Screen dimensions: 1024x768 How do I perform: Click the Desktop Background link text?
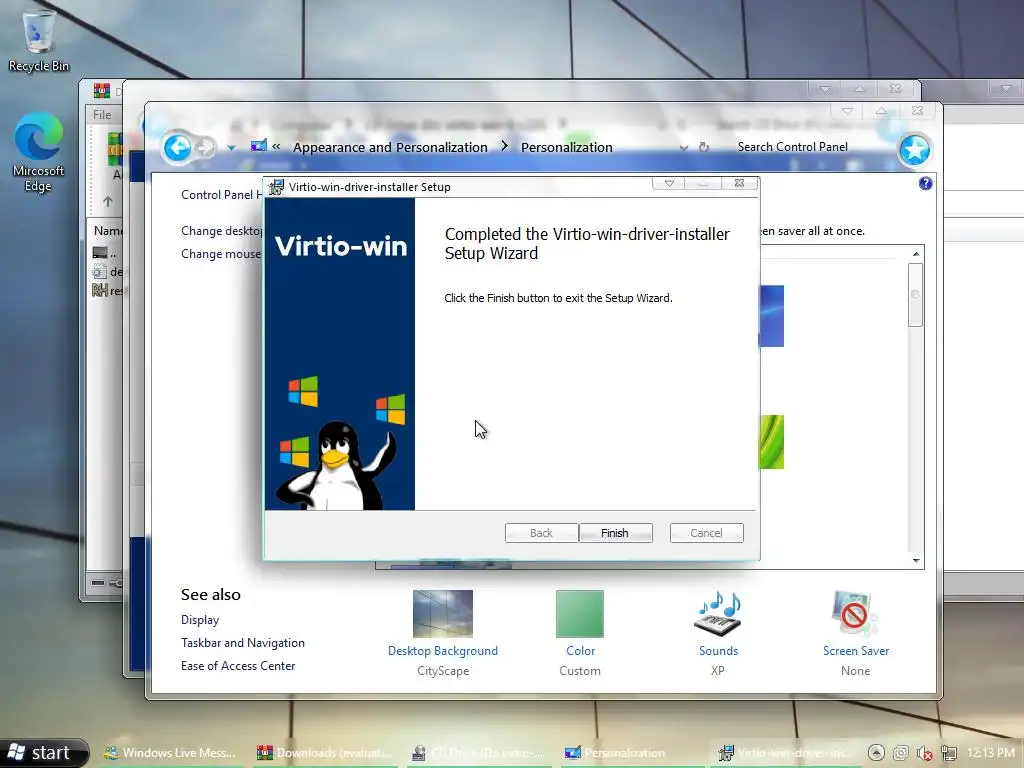(443, 650)
